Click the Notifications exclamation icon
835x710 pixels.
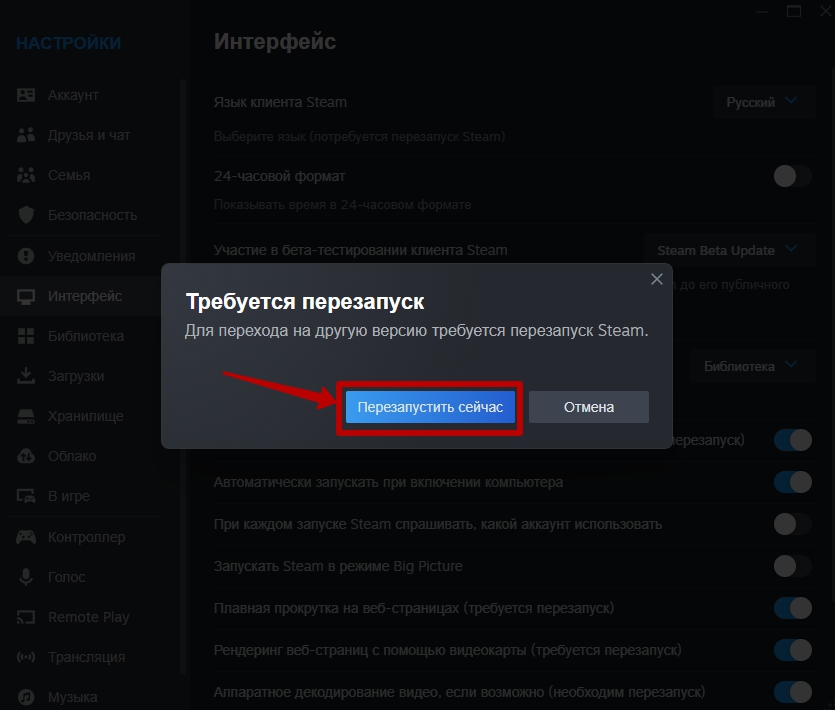(26, 256)
